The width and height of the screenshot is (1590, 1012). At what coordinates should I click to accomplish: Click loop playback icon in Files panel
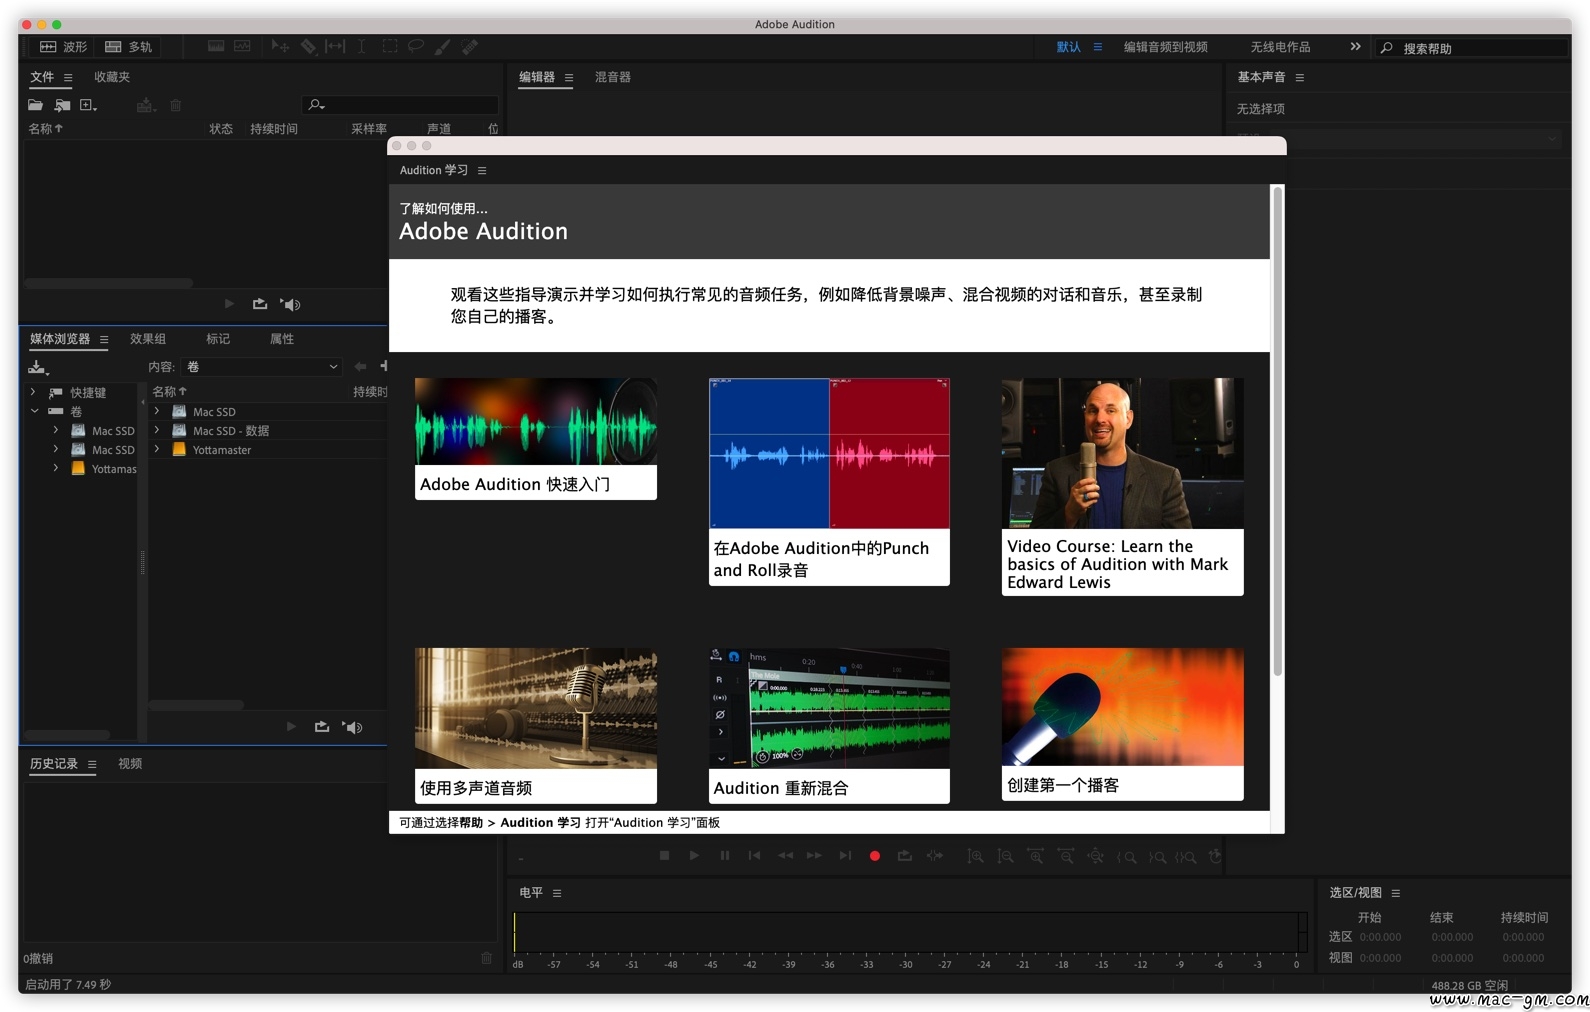point(260,304)
